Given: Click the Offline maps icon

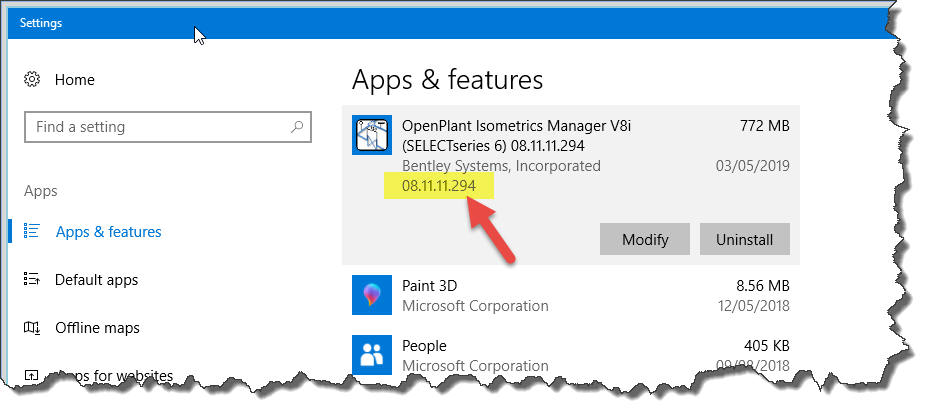Looking at the screenshot, I should pyautogui.click(x=31, y=328).
